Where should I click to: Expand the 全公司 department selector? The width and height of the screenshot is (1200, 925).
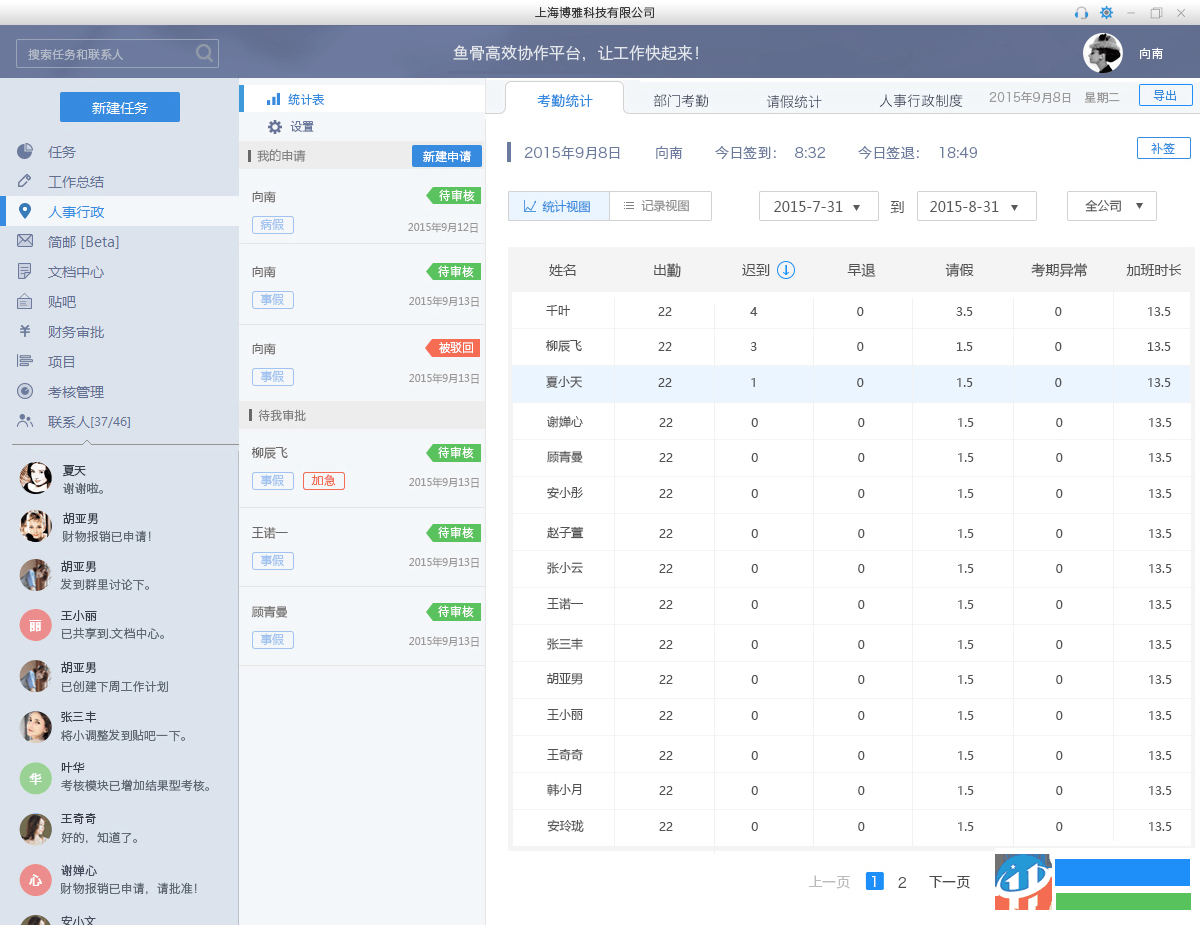(1111, 205)
